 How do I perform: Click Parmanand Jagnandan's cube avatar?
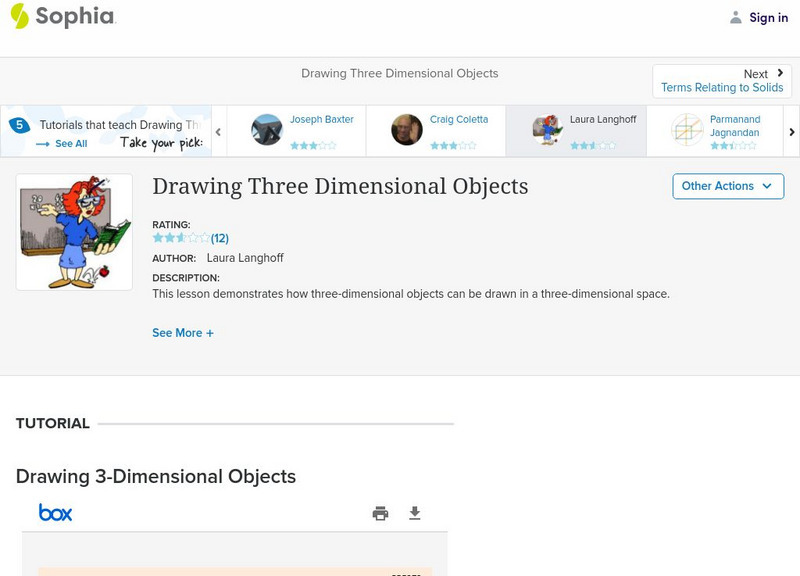pos(687,130)
